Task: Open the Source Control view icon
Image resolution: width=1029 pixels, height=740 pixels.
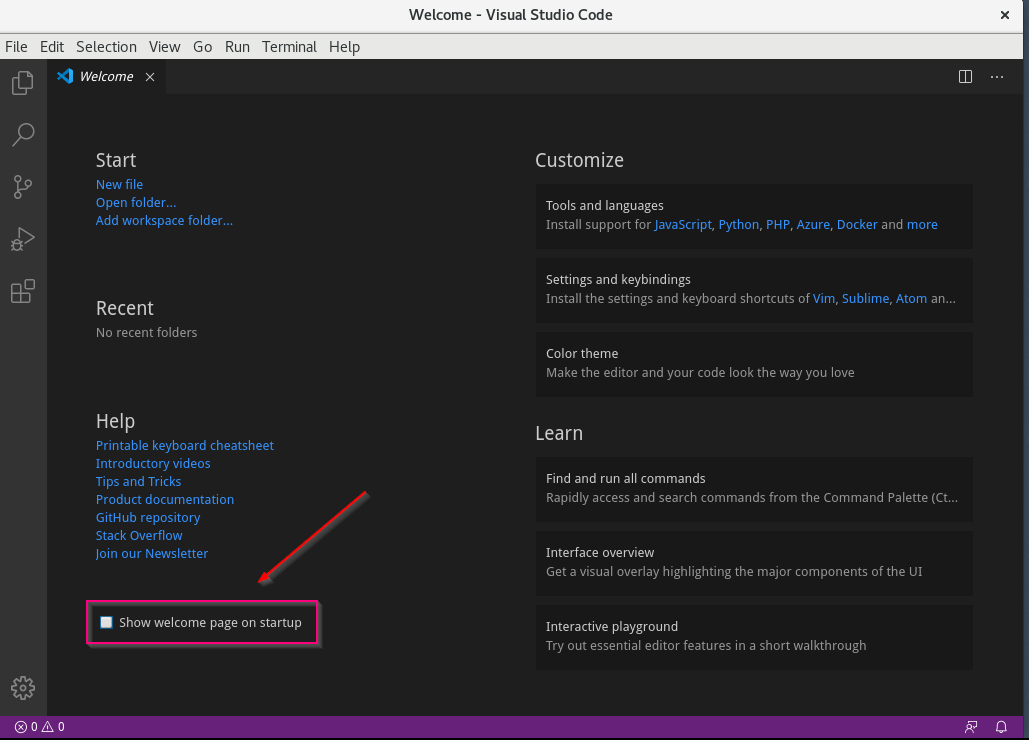Action: [22, 186]
